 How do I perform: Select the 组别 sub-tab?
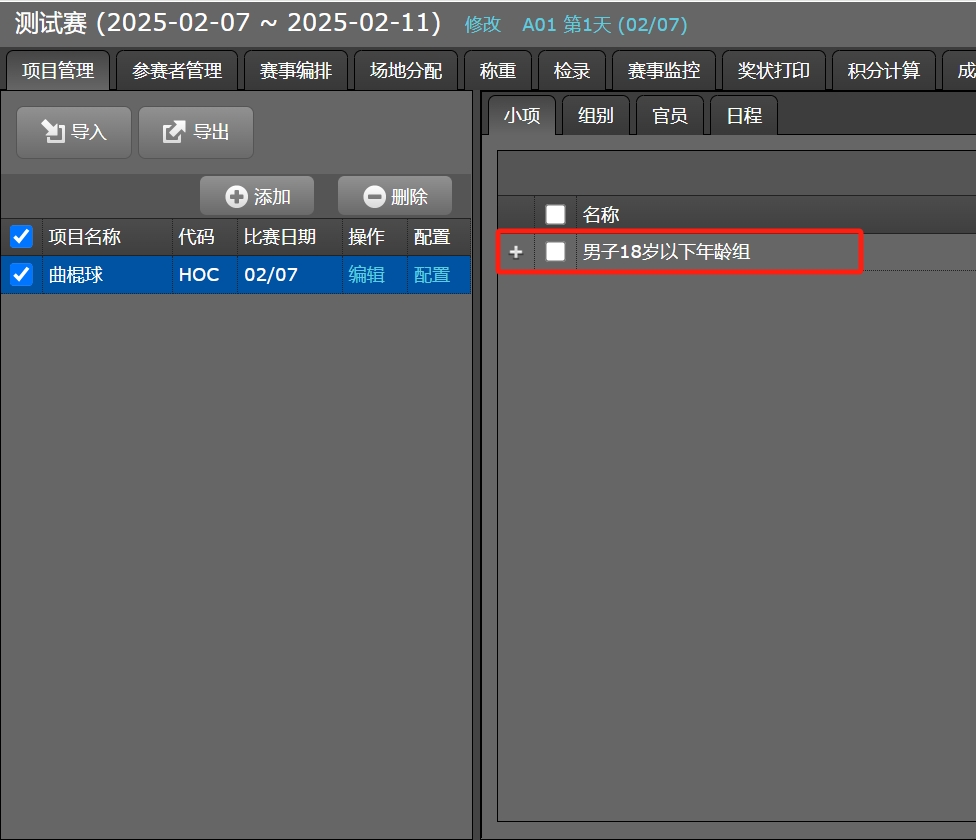[x=595, y=116]
